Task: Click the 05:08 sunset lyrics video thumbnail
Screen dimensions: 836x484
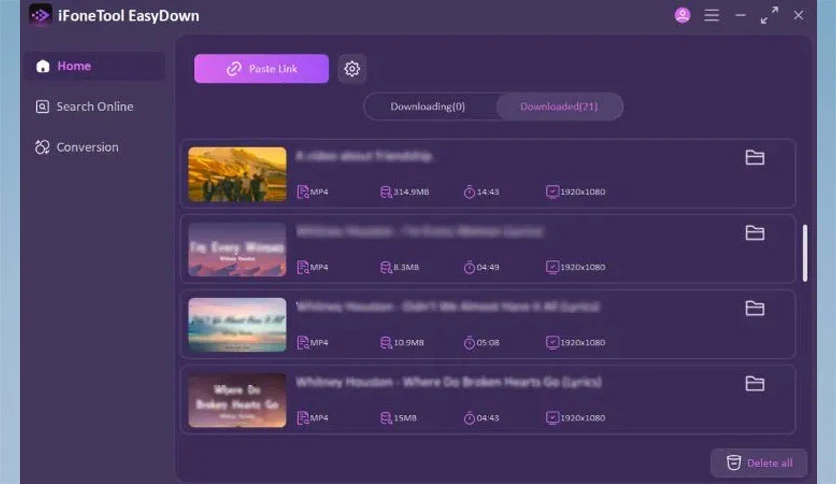Action: tap(237, 325)
